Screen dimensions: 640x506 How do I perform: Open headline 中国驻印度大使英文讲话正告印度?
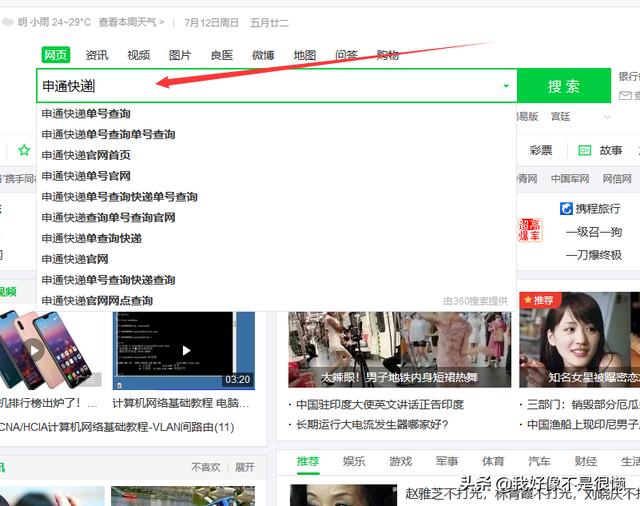coord(380,404)
